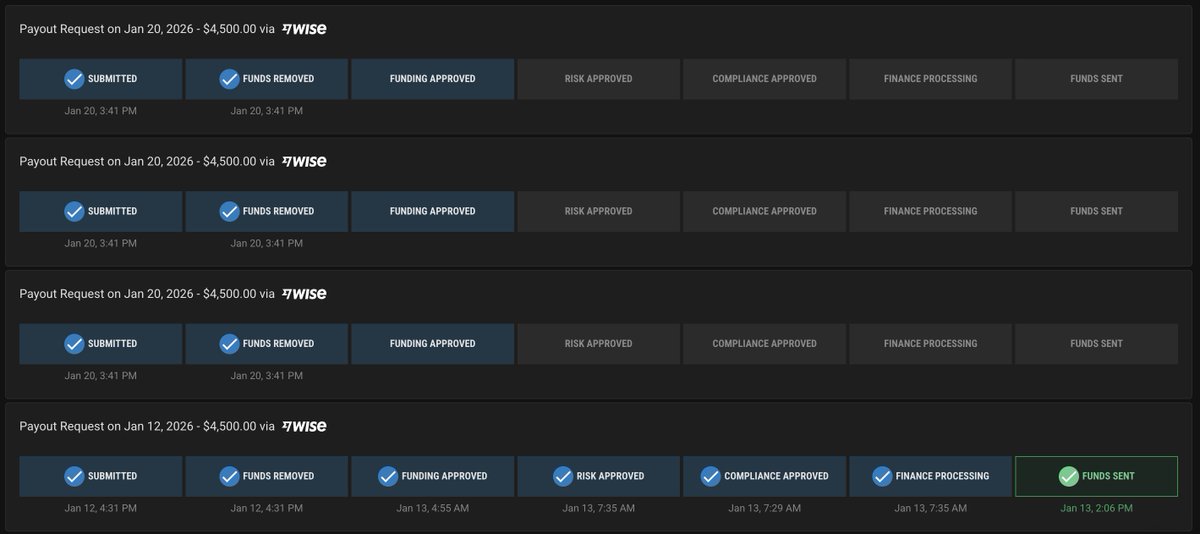Image resolution: width=1200 pixels, height=534 pixels.
Task: Click the 'Jan 13, 4:55 AM' timestamp
Action: 433,508
